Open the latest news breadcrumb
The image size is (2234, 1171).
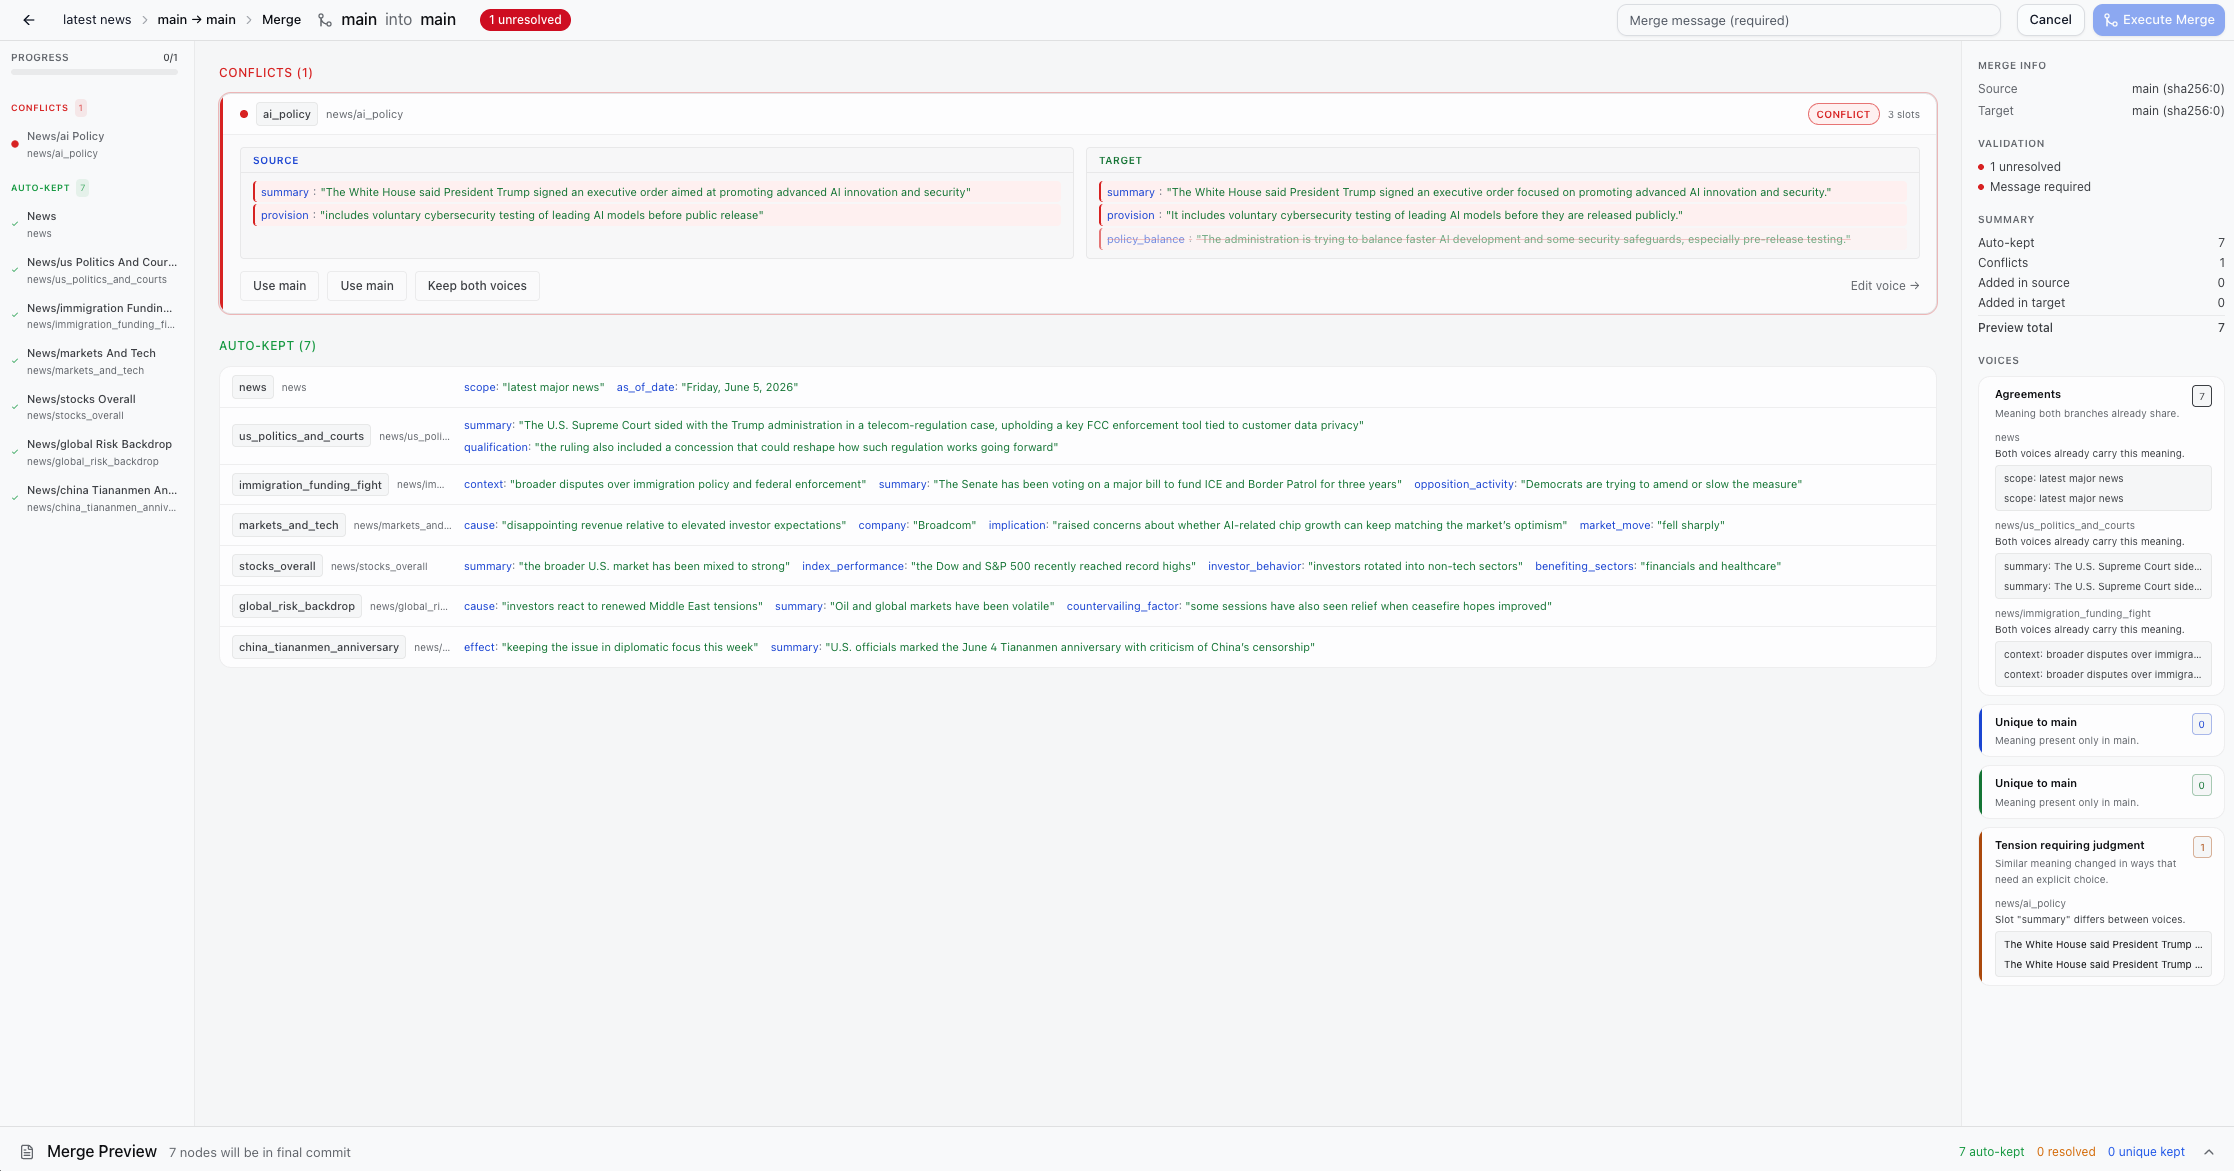97,20
